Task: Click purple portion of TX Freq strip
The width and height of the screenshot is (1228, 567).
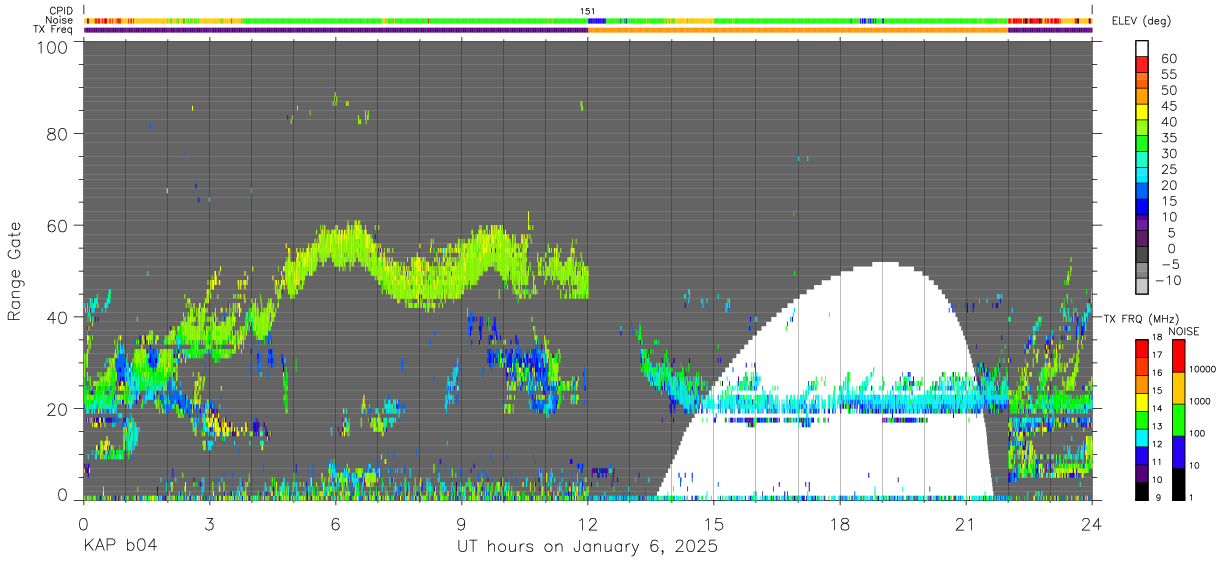Action: (335, 29)
